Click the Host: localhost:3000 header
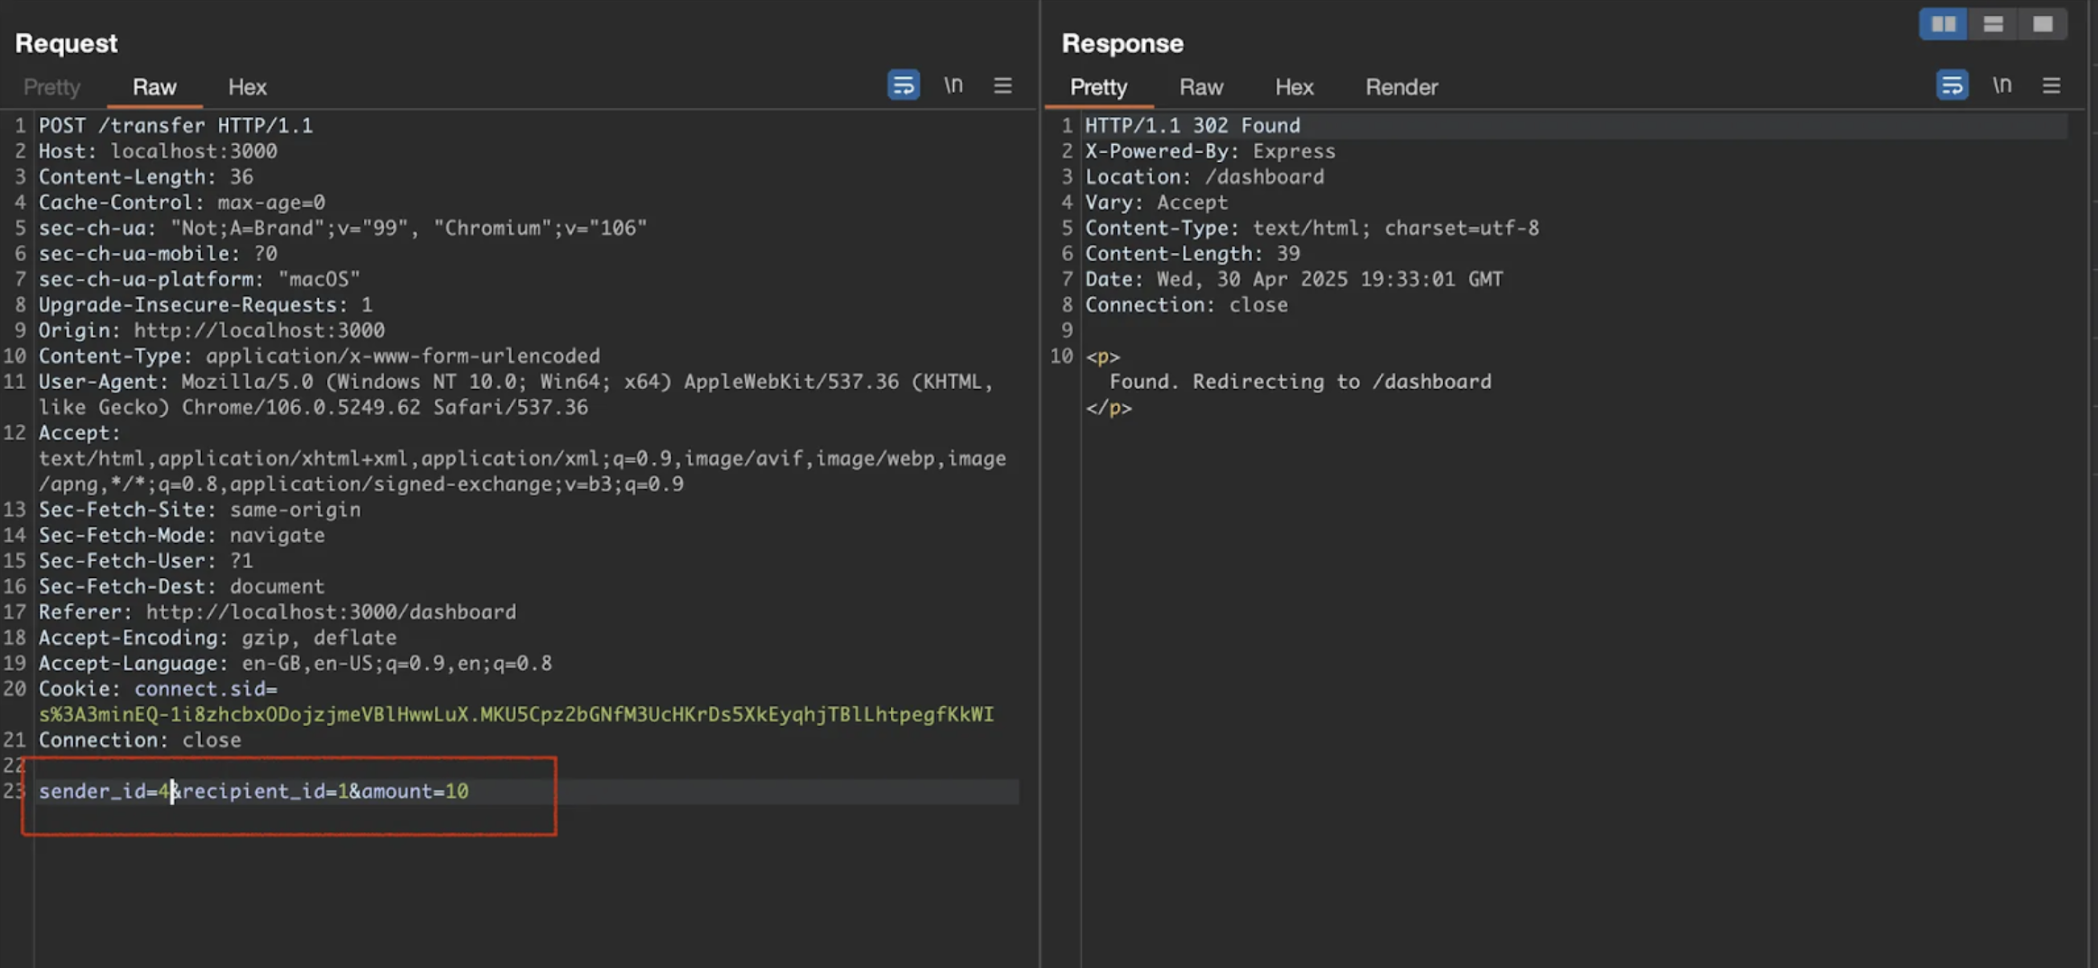Screen dimensions: 2098x968 pyautogui.click(x=158, y=151)
